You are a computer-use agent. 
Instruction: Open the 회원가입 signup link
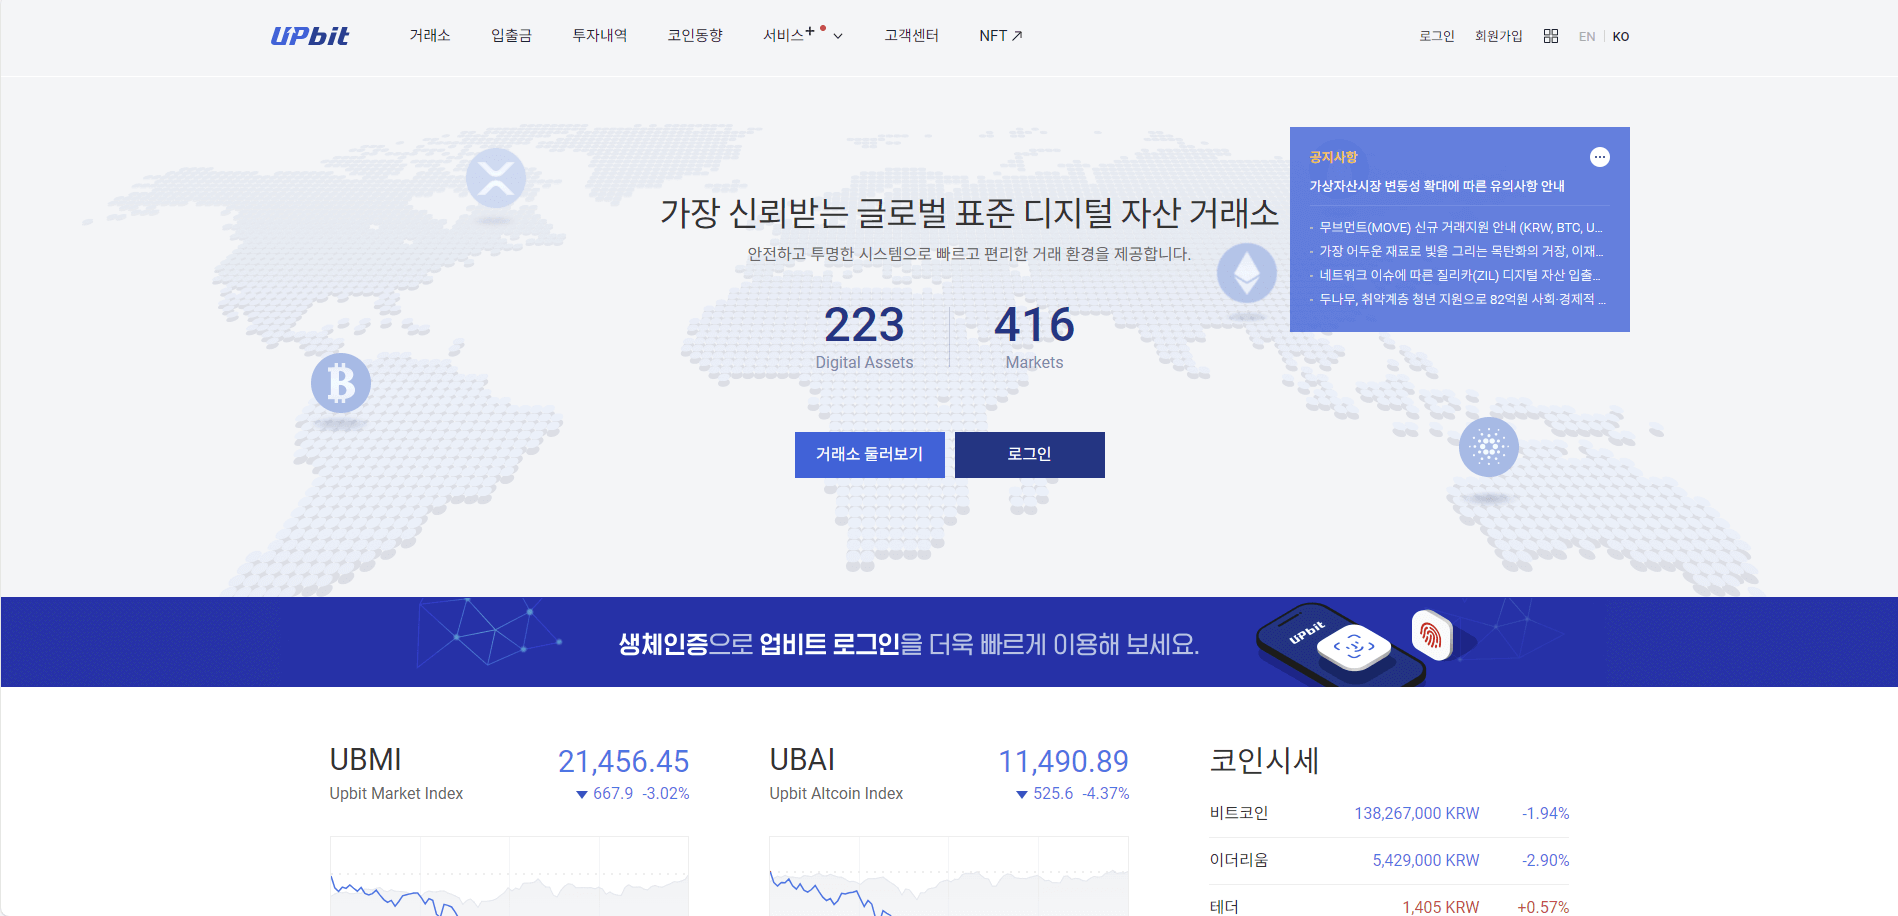pos(1498,35)
